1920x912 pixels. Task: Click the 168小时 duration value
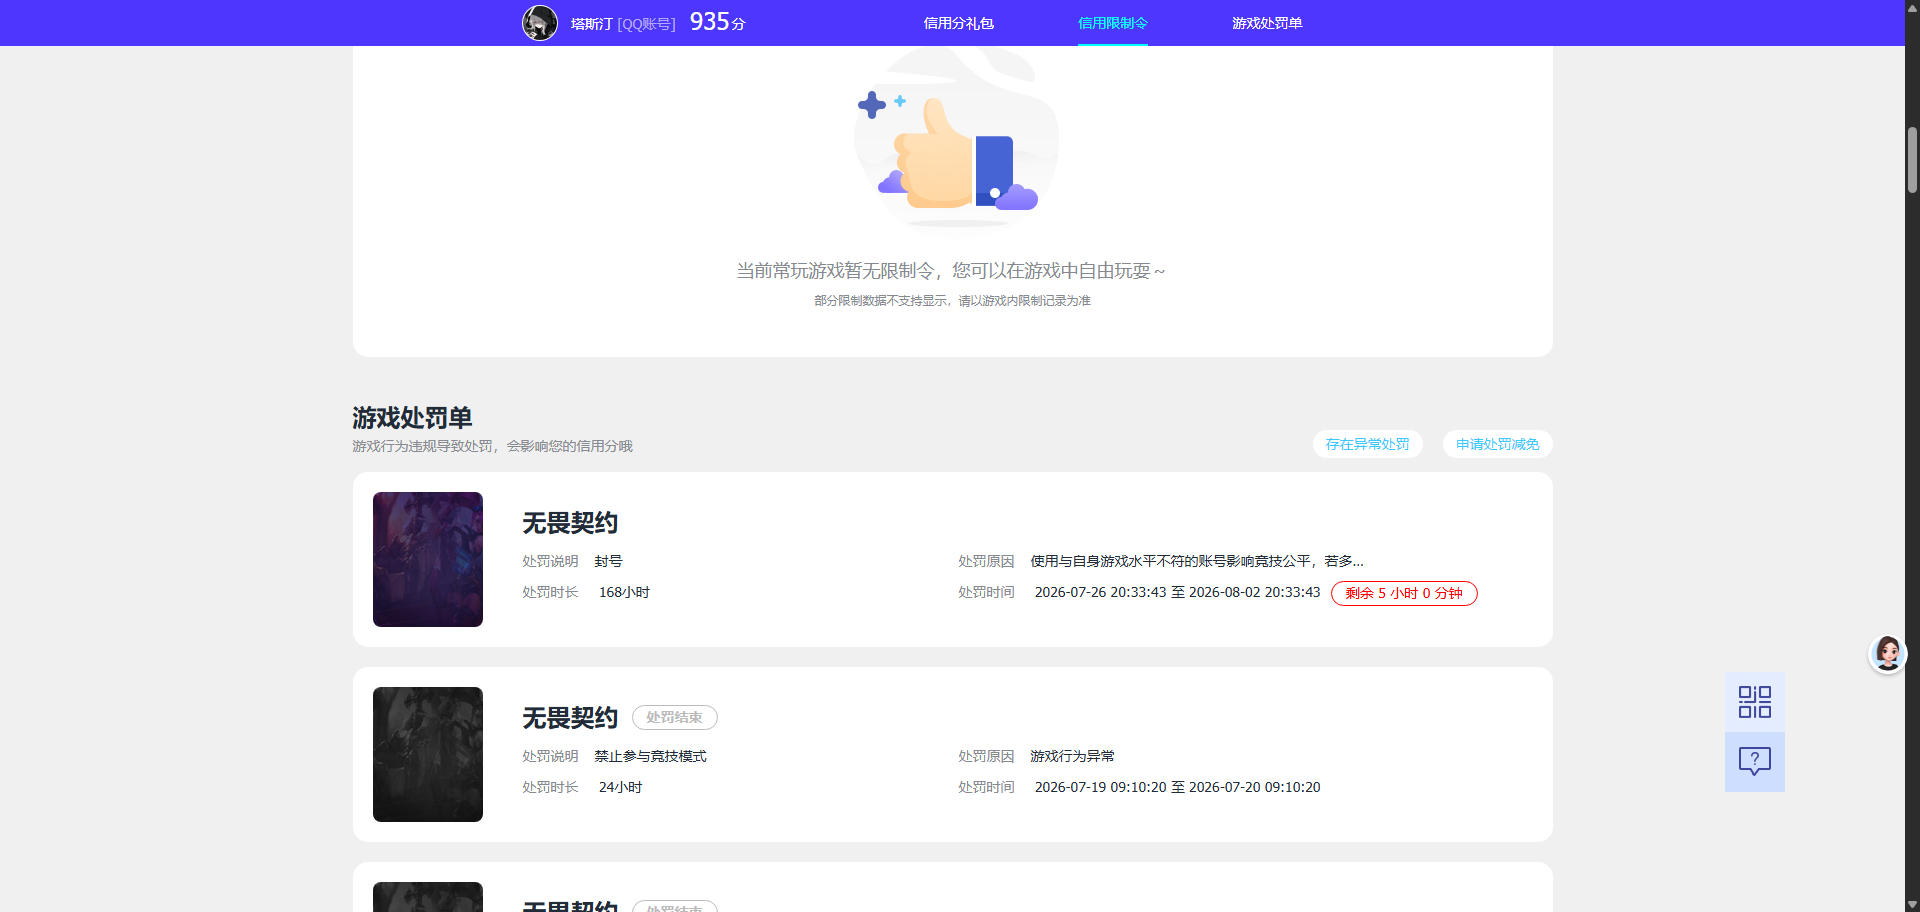[624, 592]
